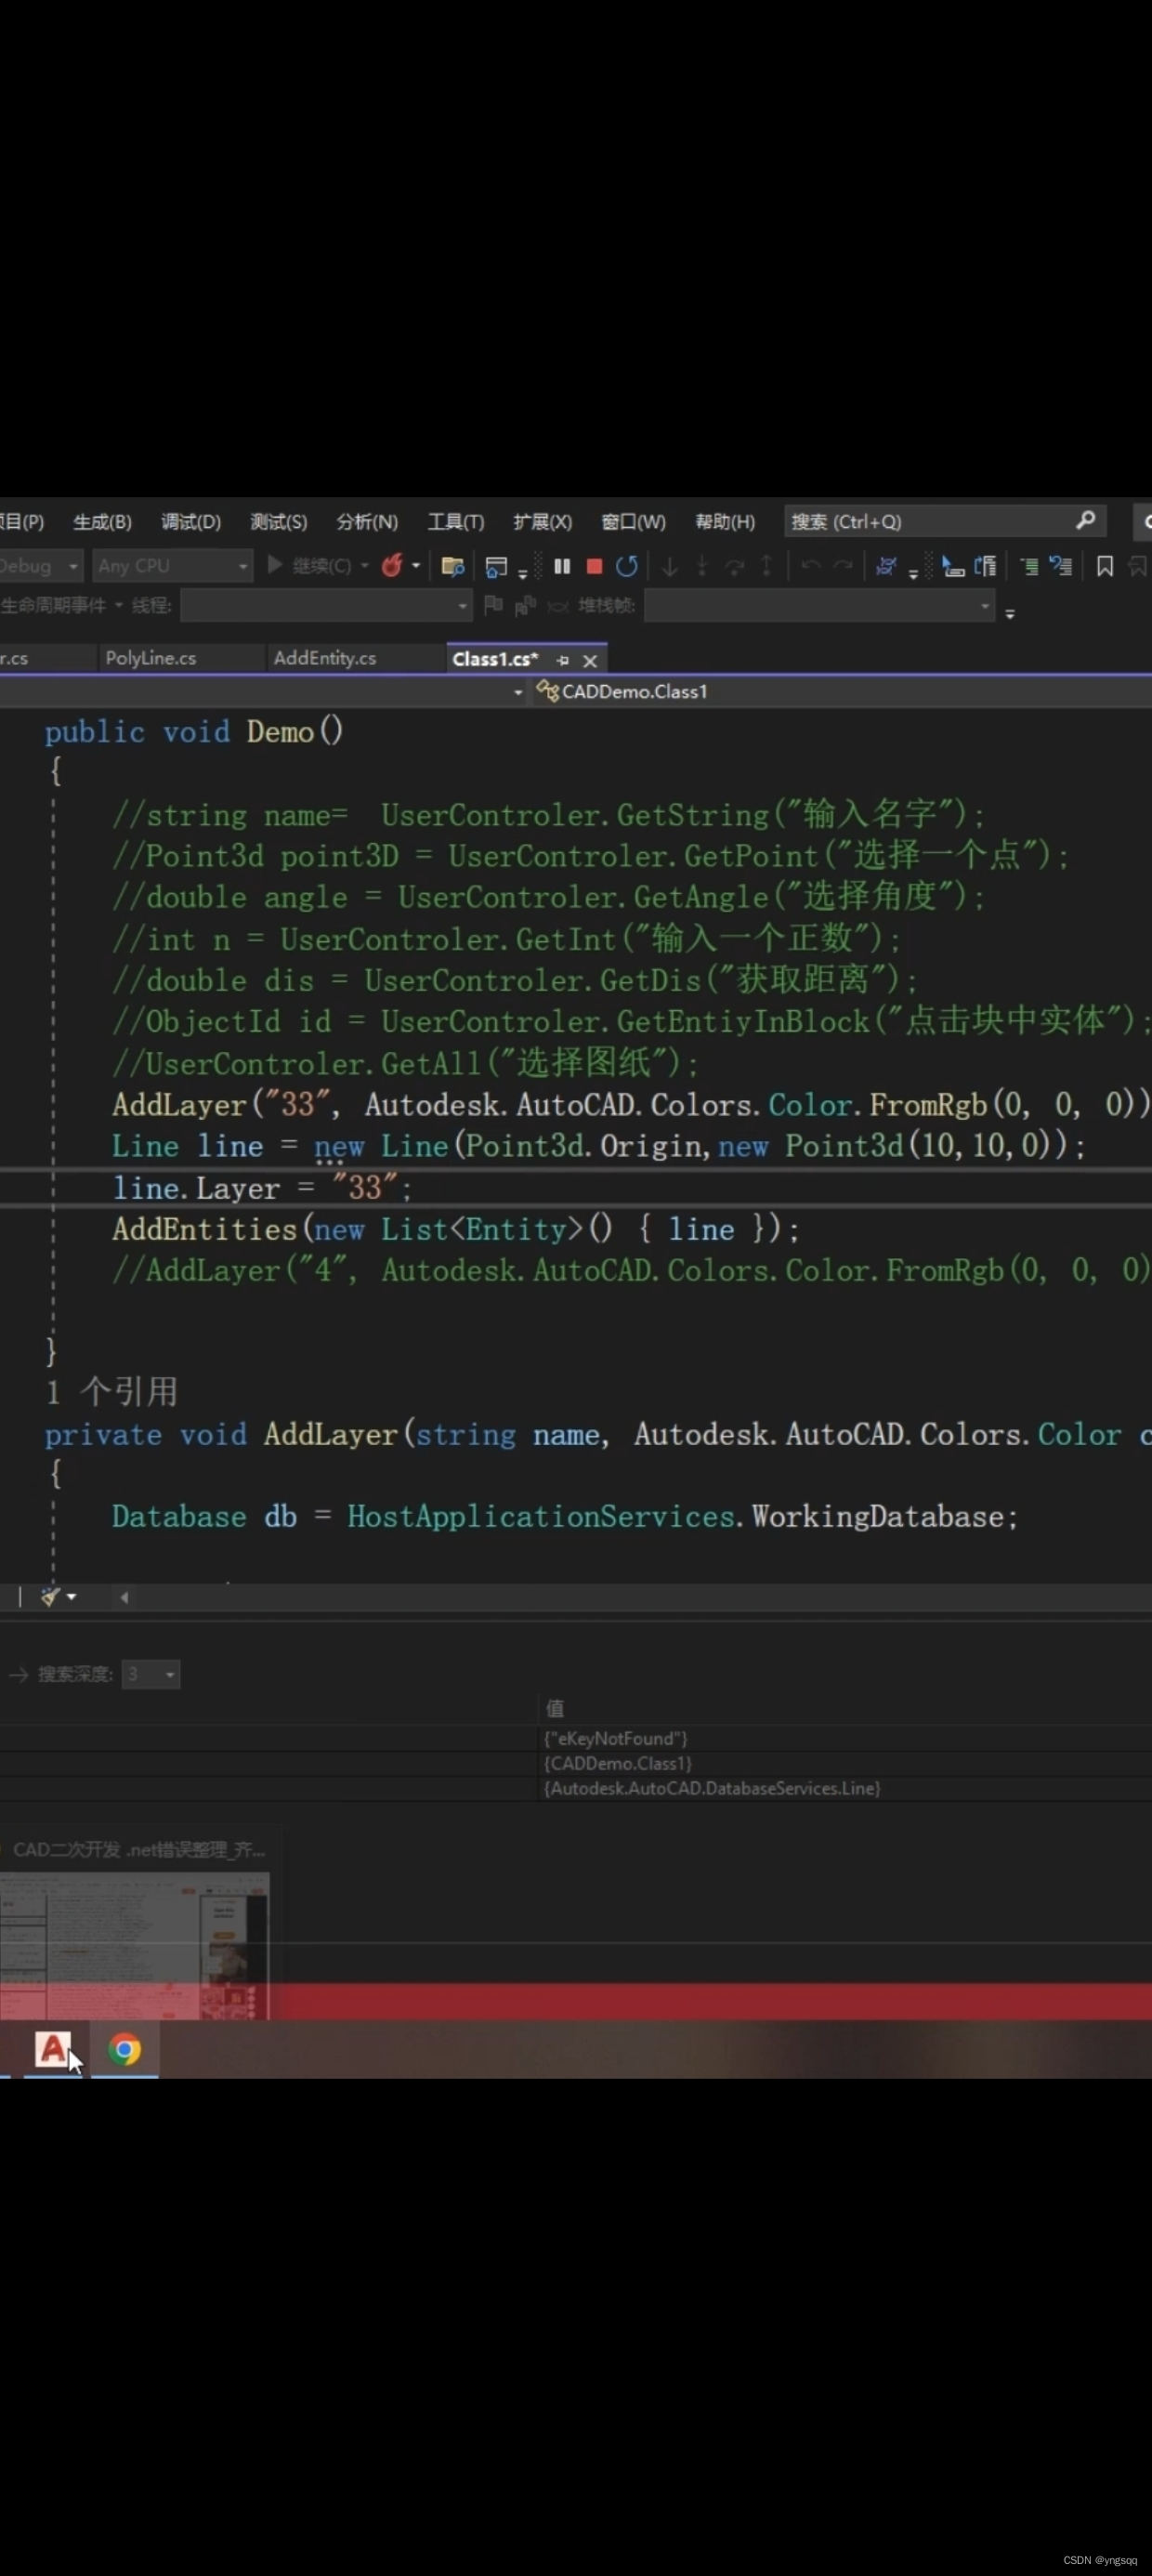The height and width of the screenshot is (2576, 1152).
Task: Open the Debug configuration dropdown
Action: coord(40,565)
